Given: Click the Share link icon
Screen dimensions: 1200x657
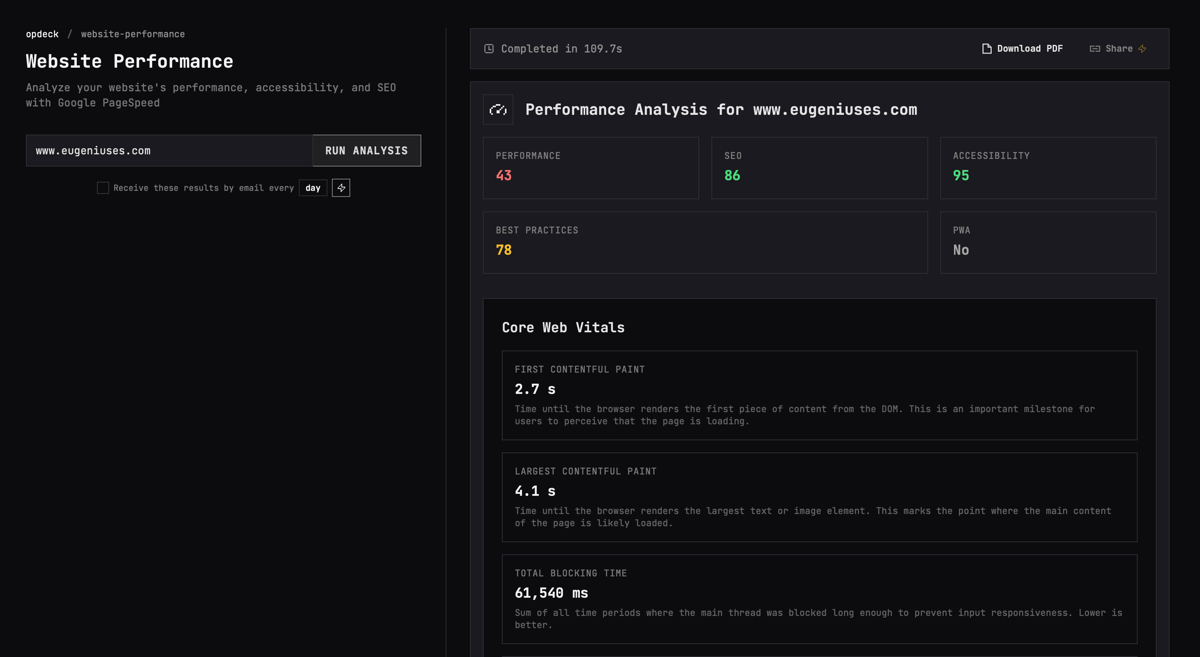Looking at the screenshot, I should (x=1095, y=49).
